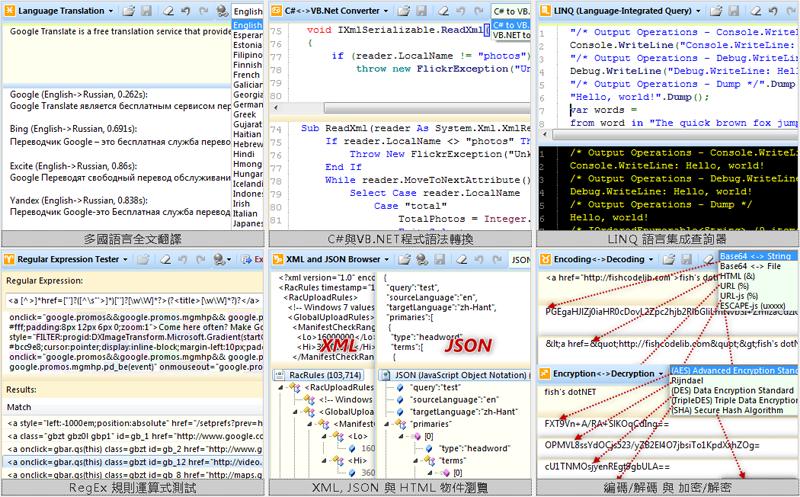This screenshot has height=497, width=800.
Task: Collapse terms node in JSON tree
Action: (414, 461)
